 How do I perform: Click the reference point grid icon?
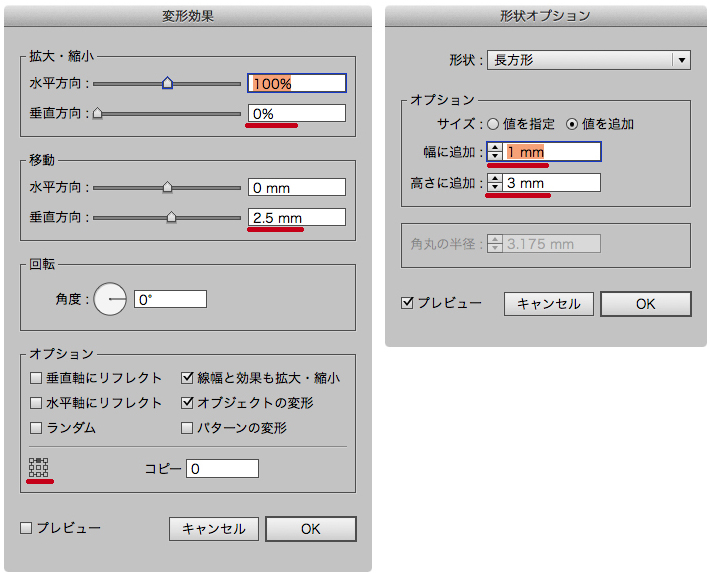[x=38, y=467]
